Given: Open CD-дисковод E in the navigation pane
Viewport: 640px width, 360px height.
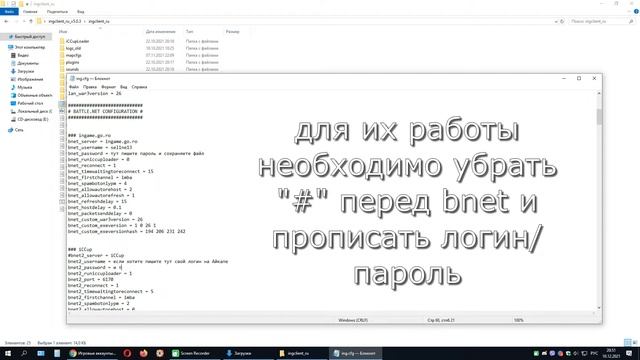Looking at the screenshot, I should pos(29,119).
